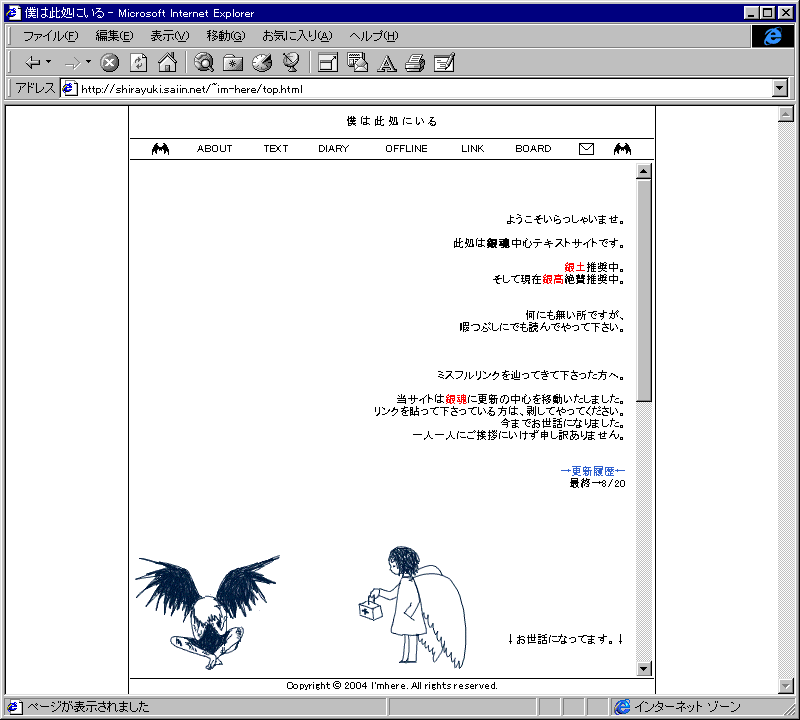Click the left bat icon in the page navigation
Image resolution: width=800 pixels, height=720 pixels.
pyautogui.click(x=160, y=149)
